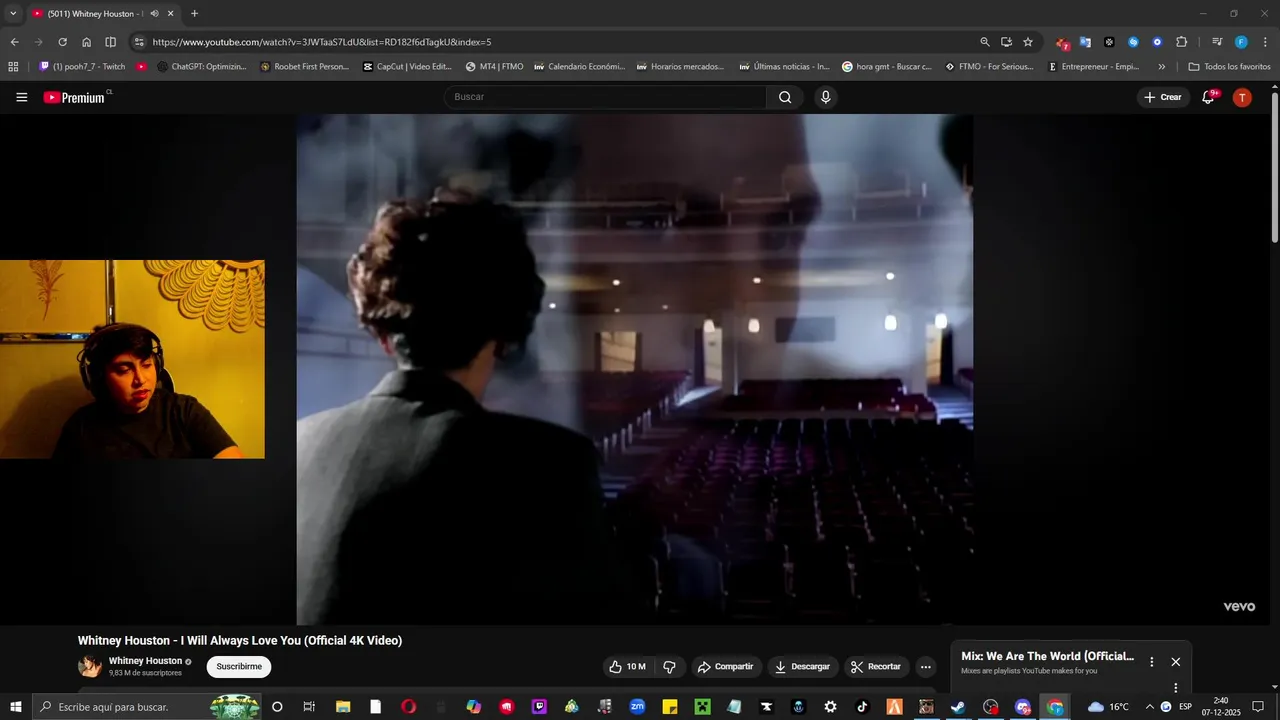Click the Descargar download button
This screenshot has height=720, width=1280.
click(x=802, y=667)
